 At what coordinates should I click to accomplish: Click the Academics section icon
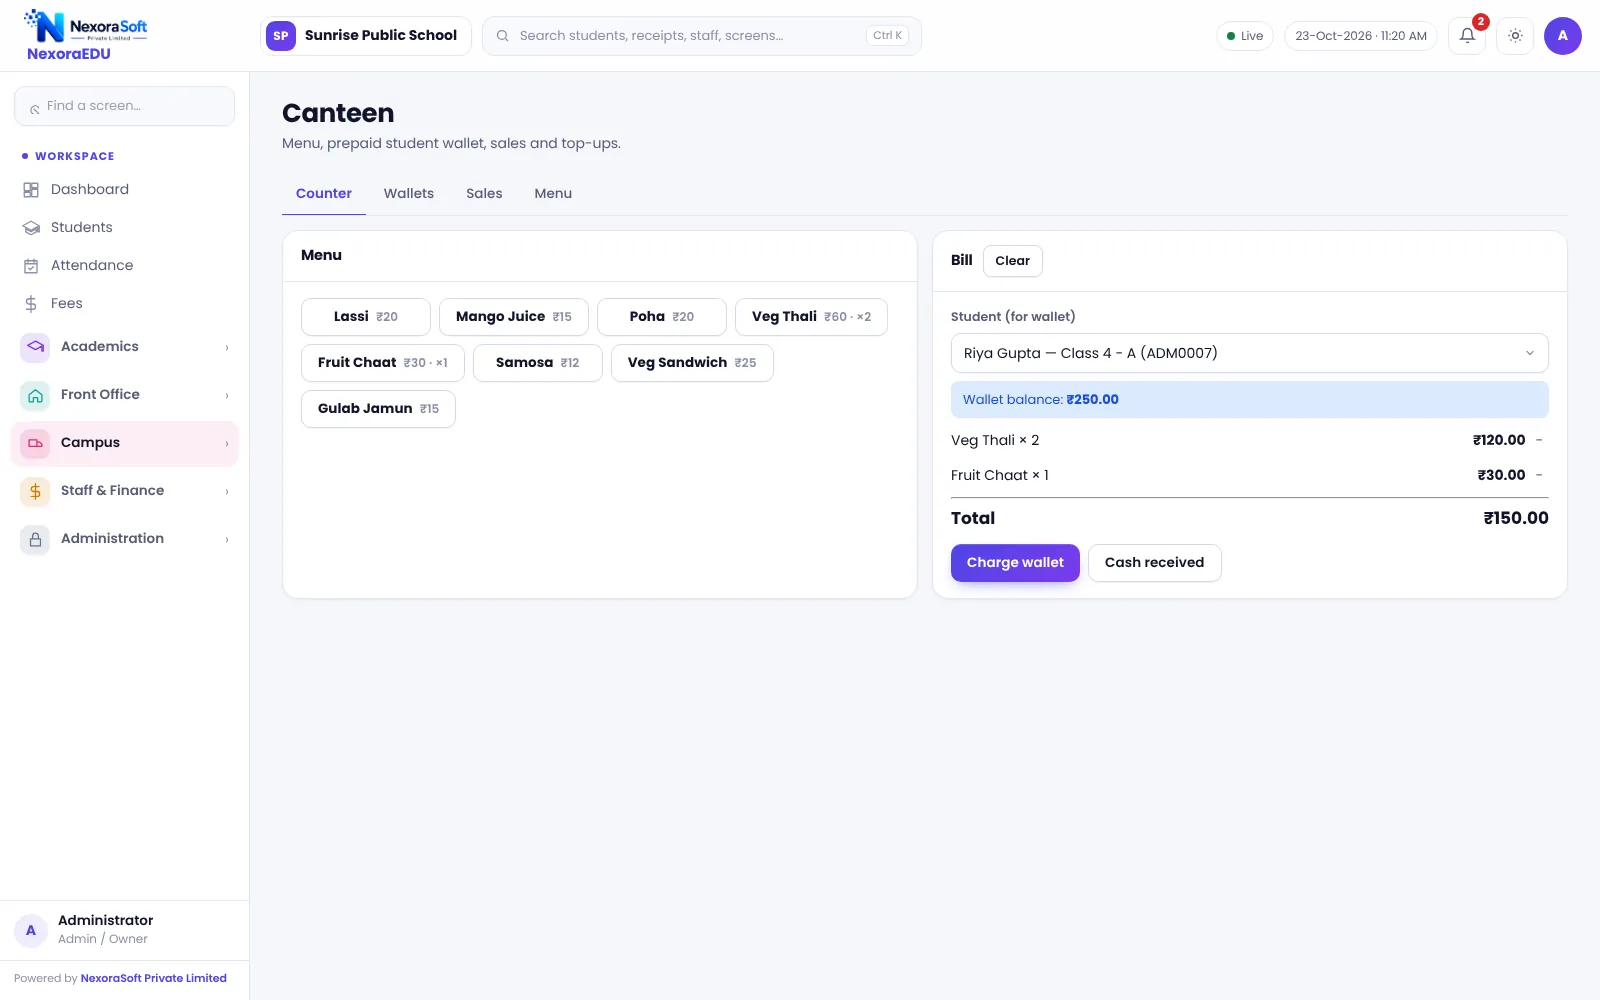(x=35, y=347)
